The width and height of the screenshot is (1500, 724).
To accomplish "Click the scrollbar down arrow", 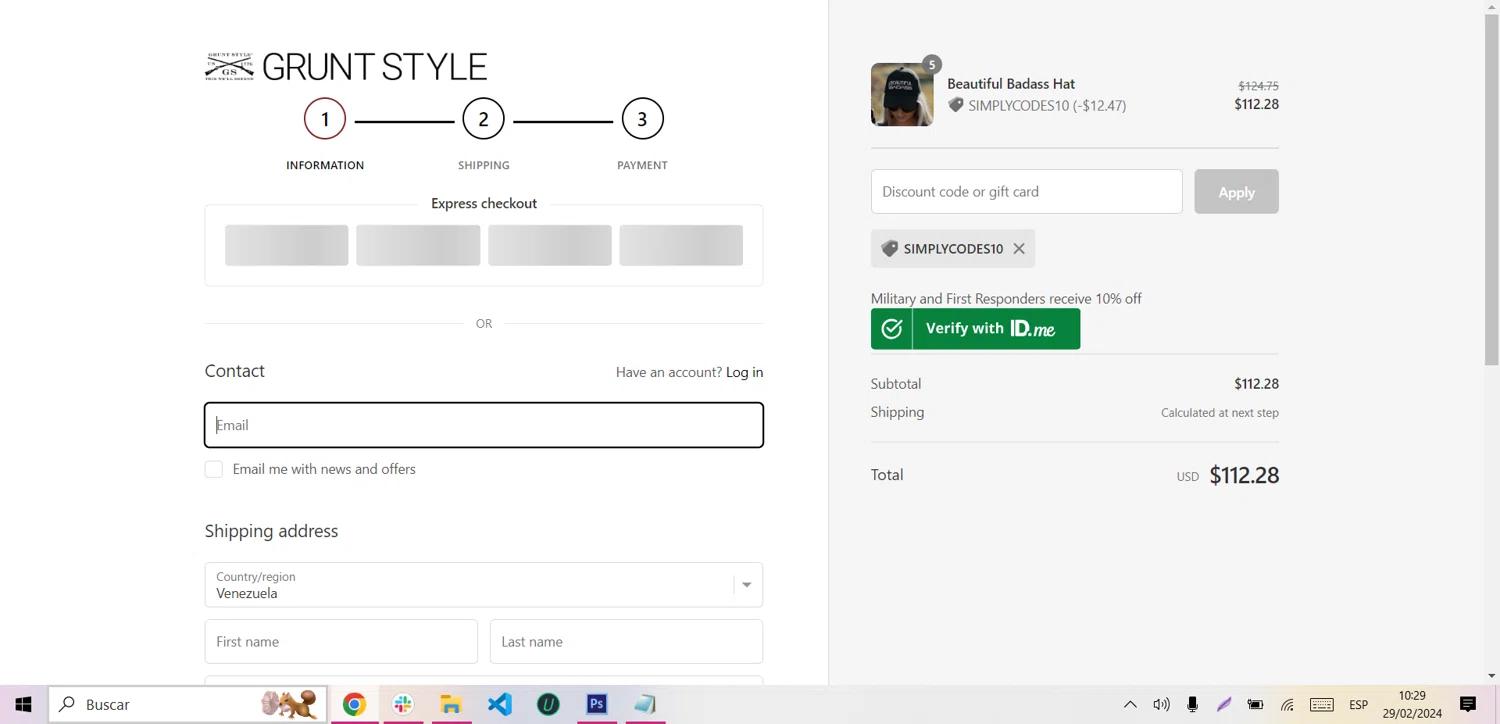I will coord(1492,676).
